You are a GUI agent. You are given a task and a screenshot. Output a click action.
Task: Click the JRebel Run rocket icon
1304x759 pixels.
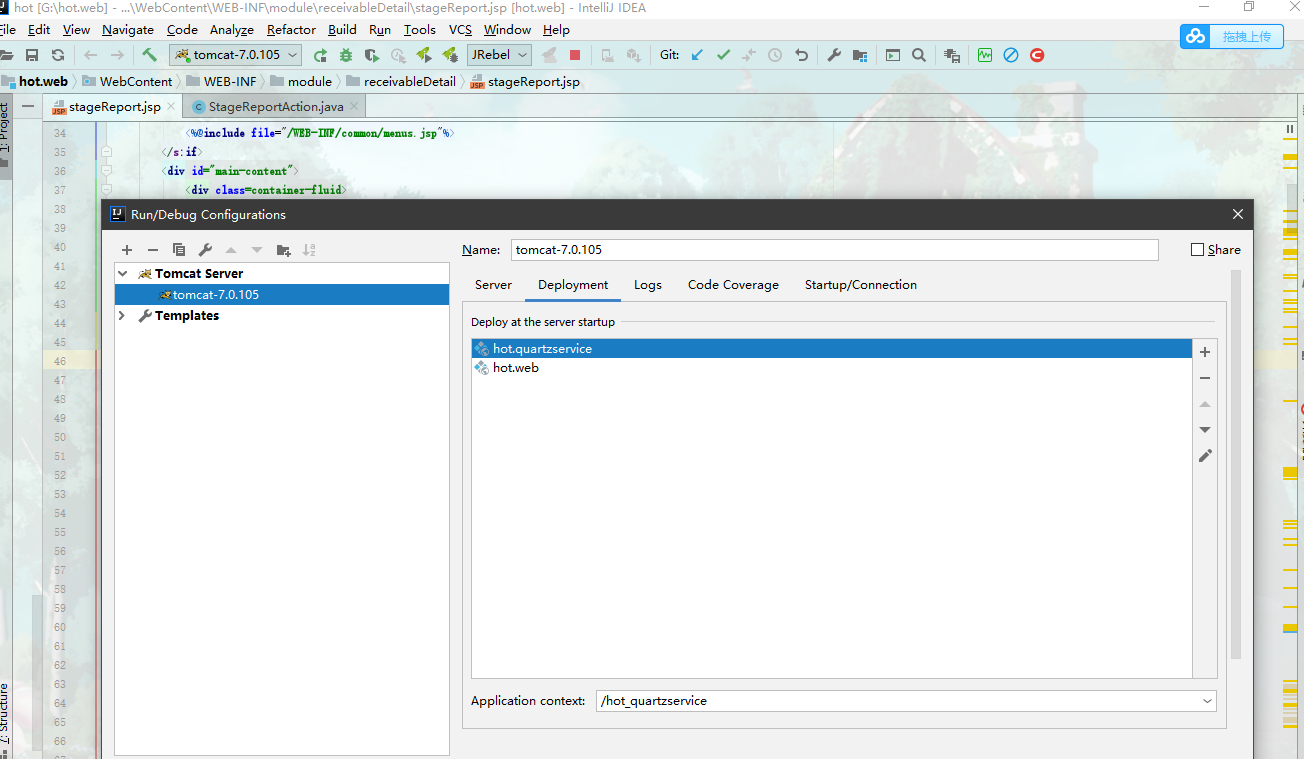point(424,55)
